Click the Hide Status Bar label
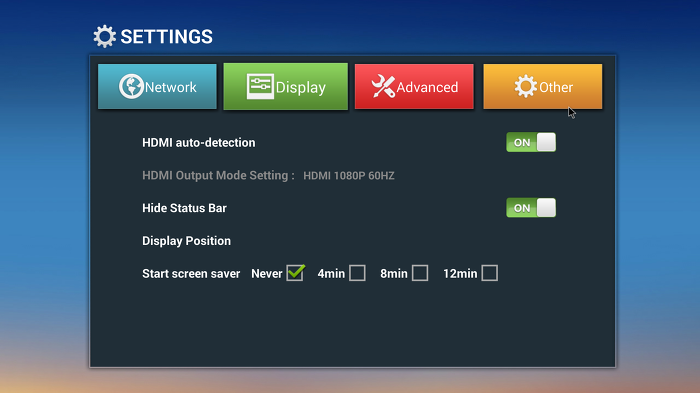 (184, 208)
